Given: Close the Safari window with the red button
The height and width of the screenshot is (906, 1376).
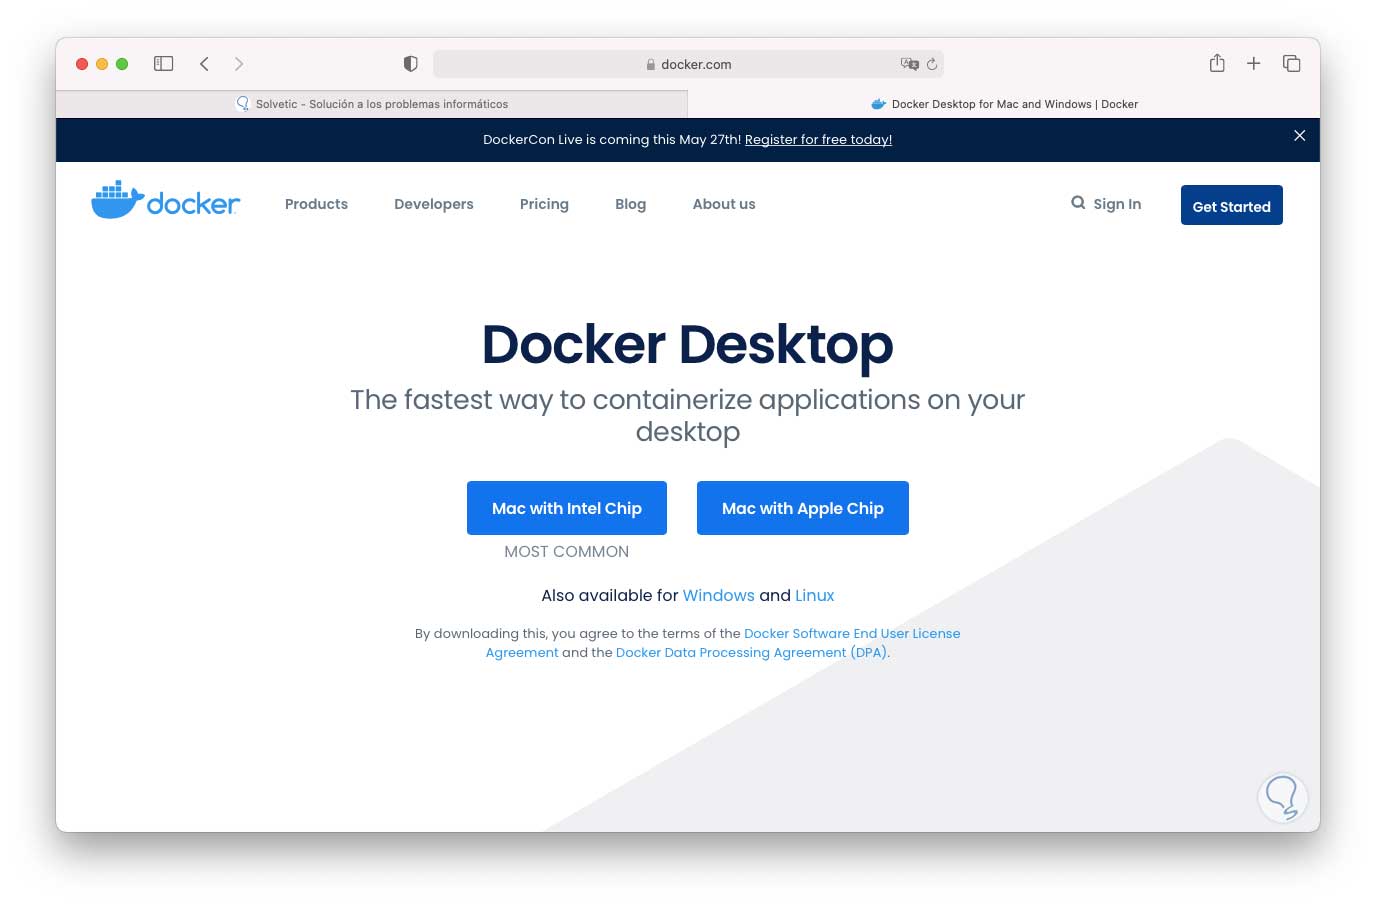Looking at the screenshot, I should [82, 64].
